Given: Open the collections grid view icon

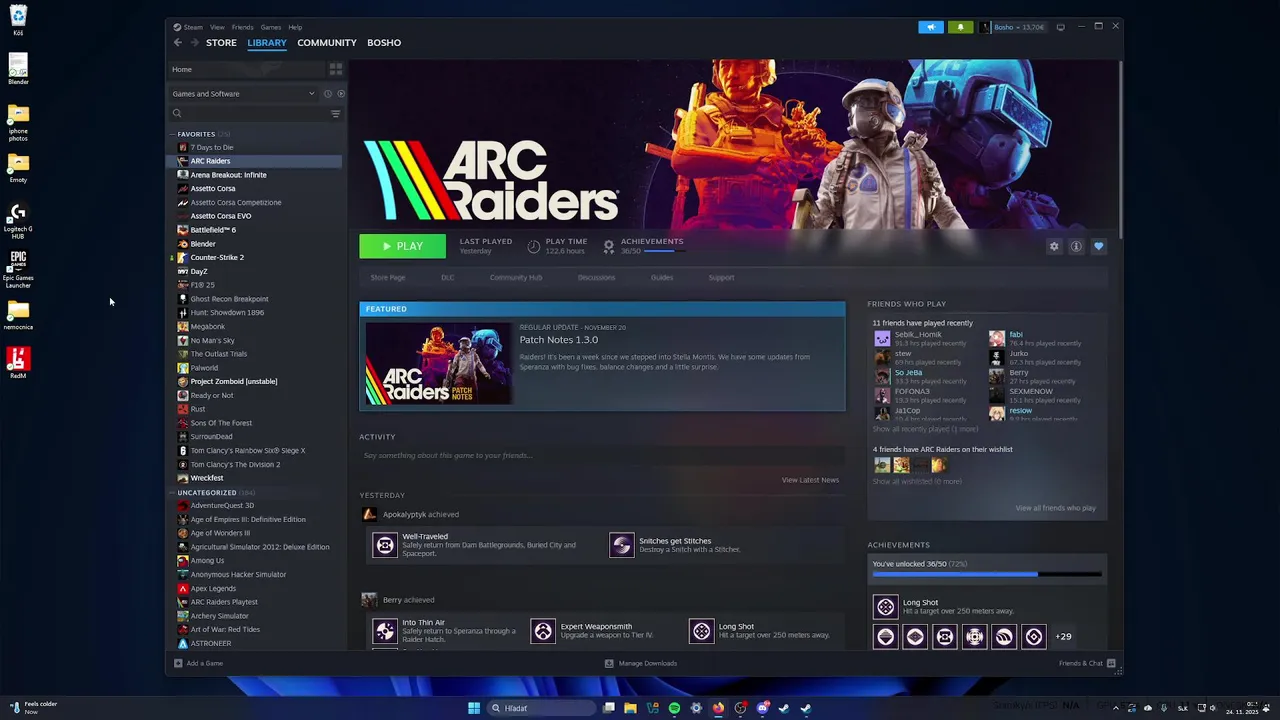Looking at the screenshot, I should (336, 69).
